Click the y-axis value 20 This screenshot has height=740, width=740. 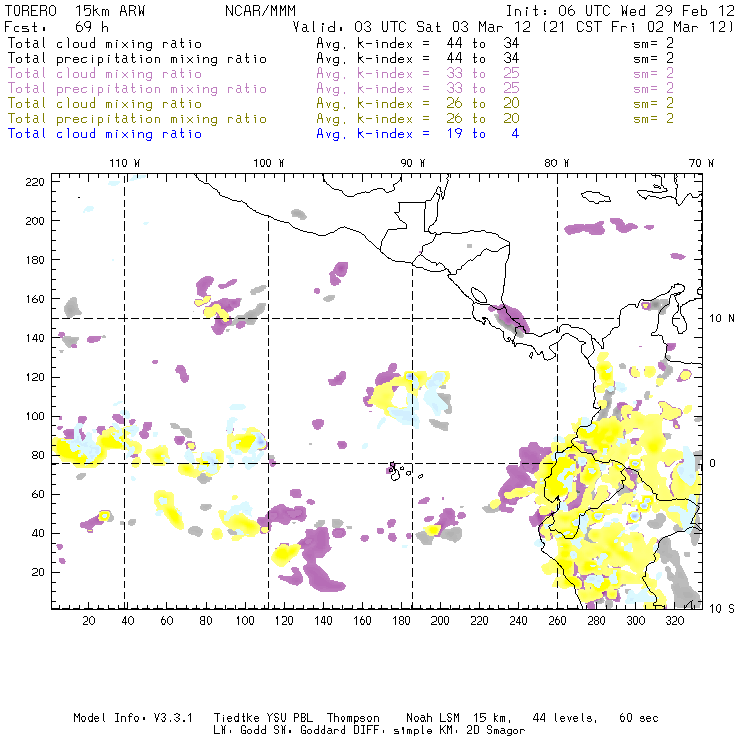pos(38,572)
